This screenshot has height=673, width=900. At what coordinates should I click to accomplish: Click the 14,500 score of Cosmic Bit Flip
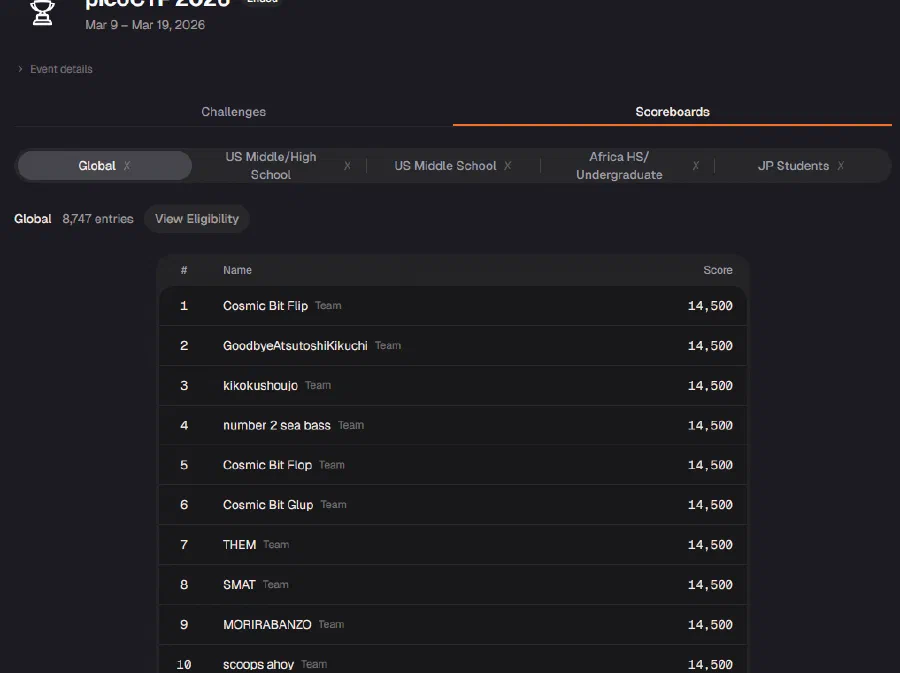[x=710, y=306]
